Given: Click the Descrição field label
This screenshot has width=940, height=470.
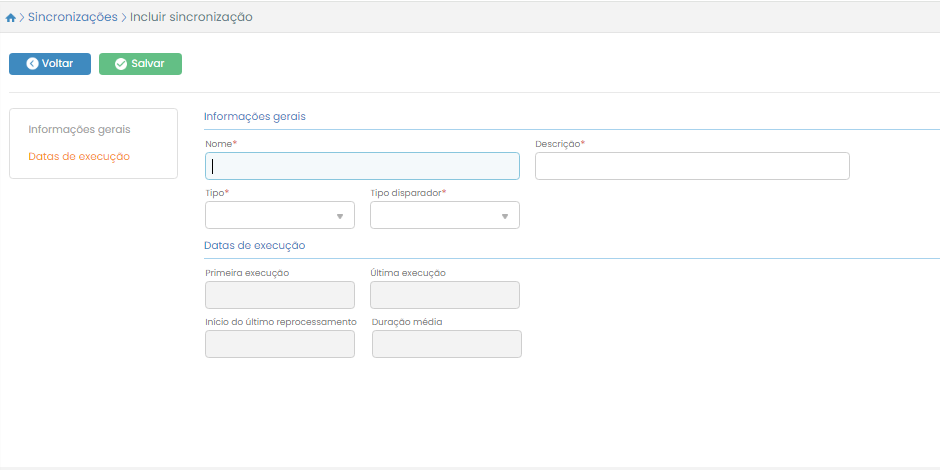Looking at the screenshot, I should click(x=559, y=144).
